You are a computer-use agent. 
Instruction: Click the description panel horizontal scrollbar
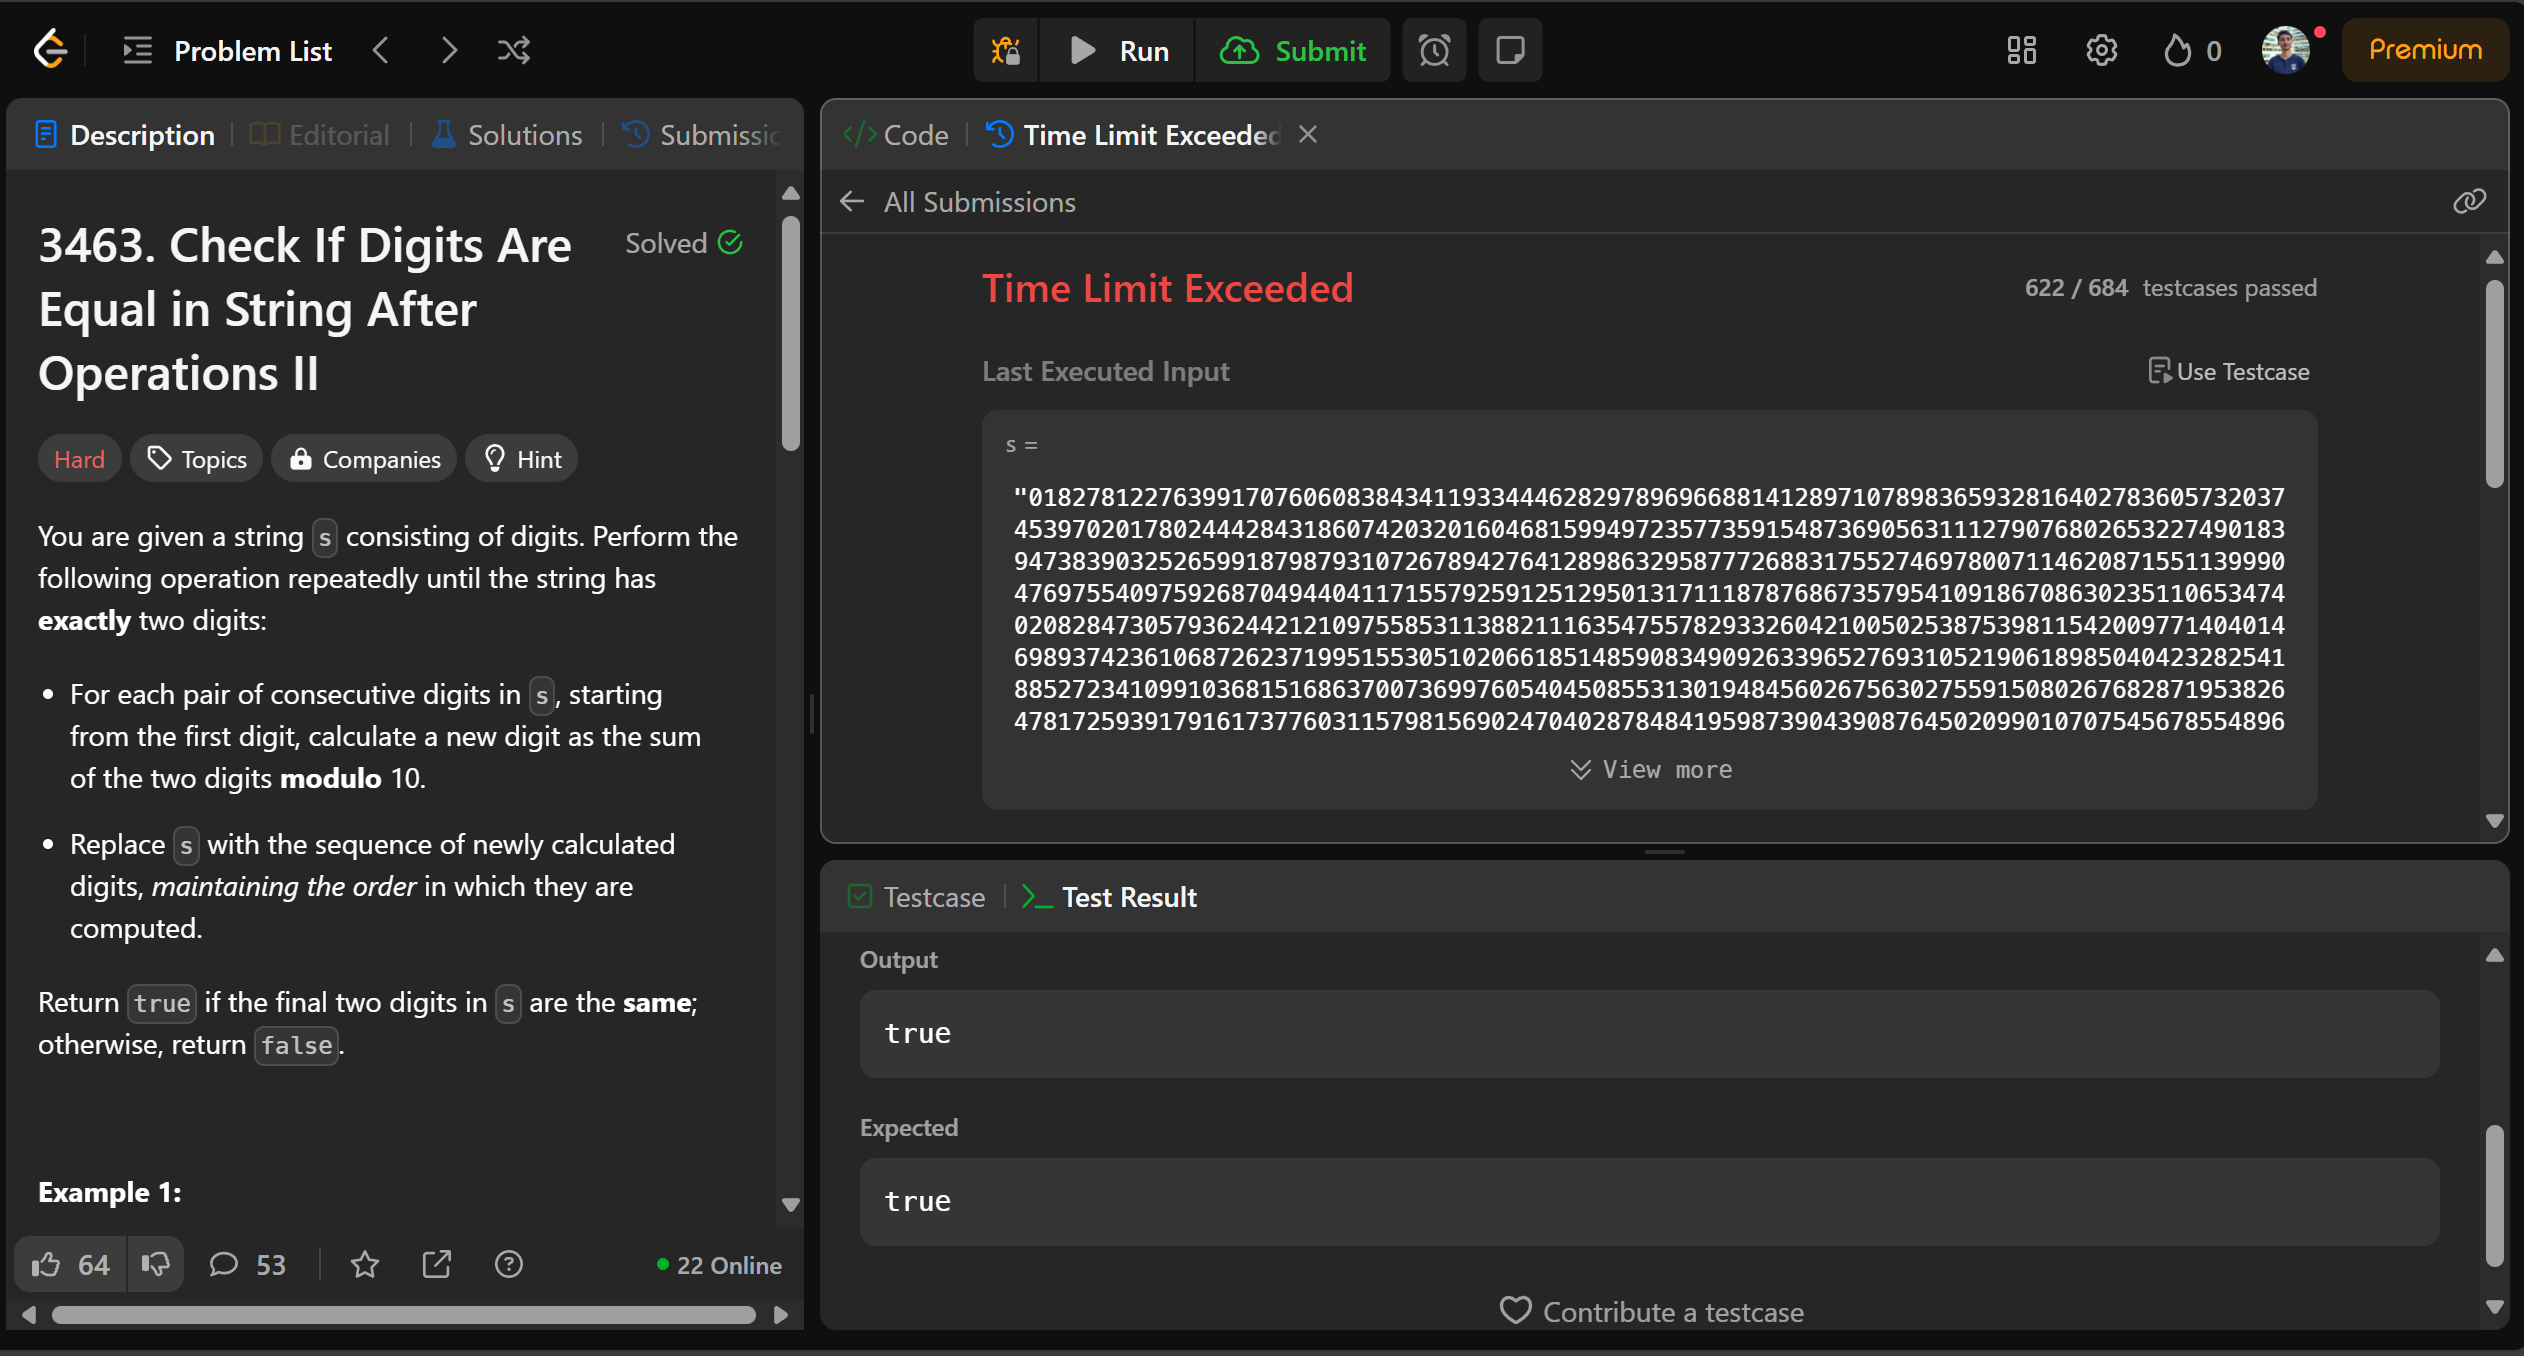click(404, 1315)
